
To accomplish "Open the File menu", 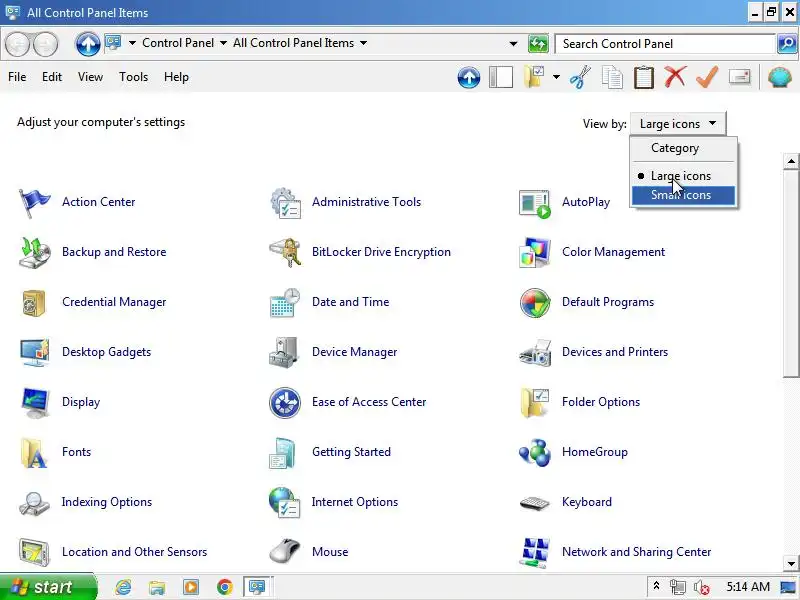I will 17,77.
